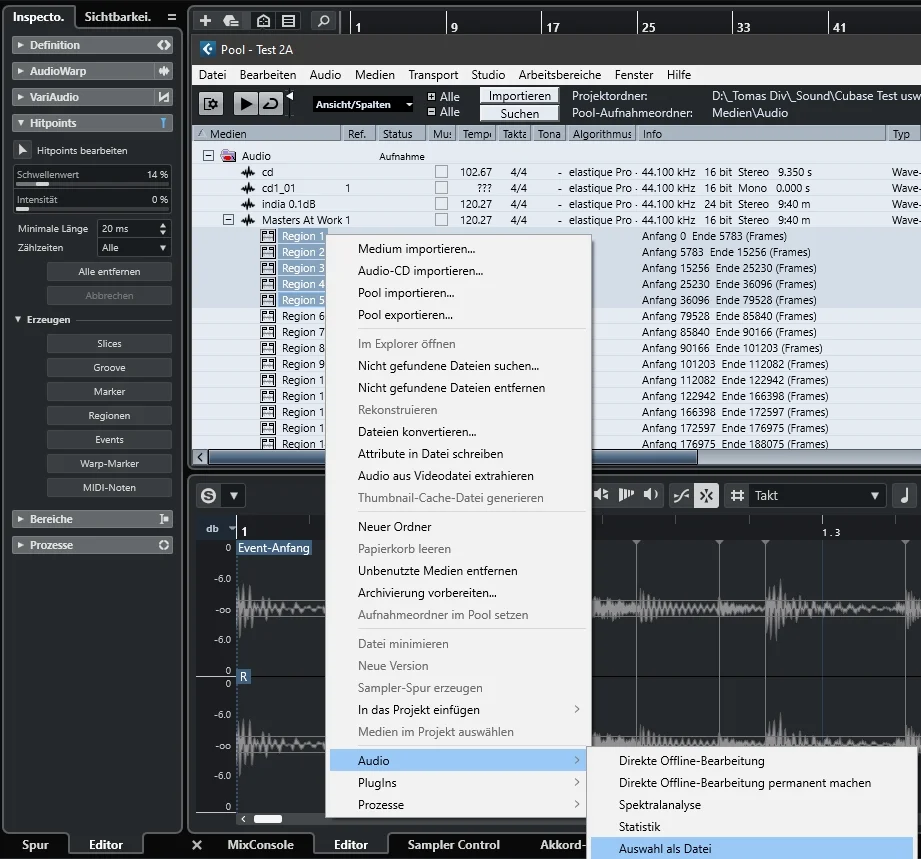Image resolution: width=921 pixels, height=859 pixels.
Task: Toggle the Solo editor S button
Action: (209, 495)
